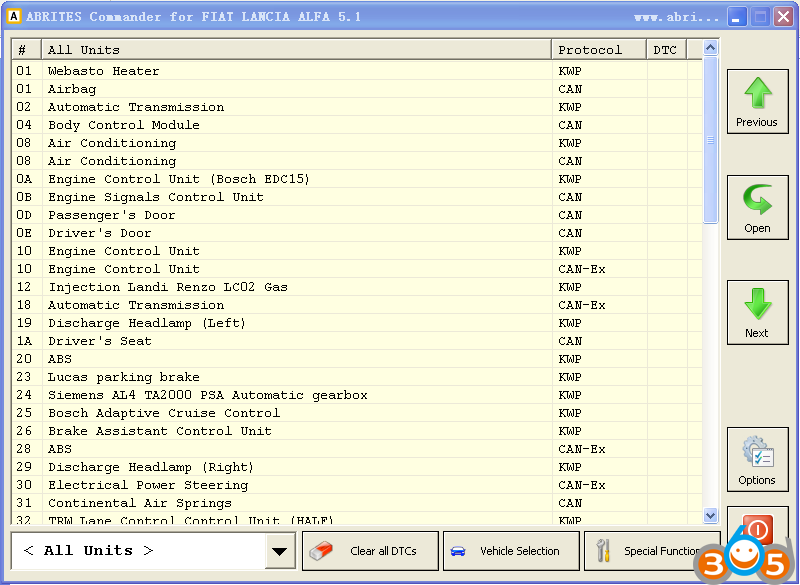The width and height of the screenshot is (800, 585).
Task: Click the green Next down-arrow button
Action: (x=757, y=312)
